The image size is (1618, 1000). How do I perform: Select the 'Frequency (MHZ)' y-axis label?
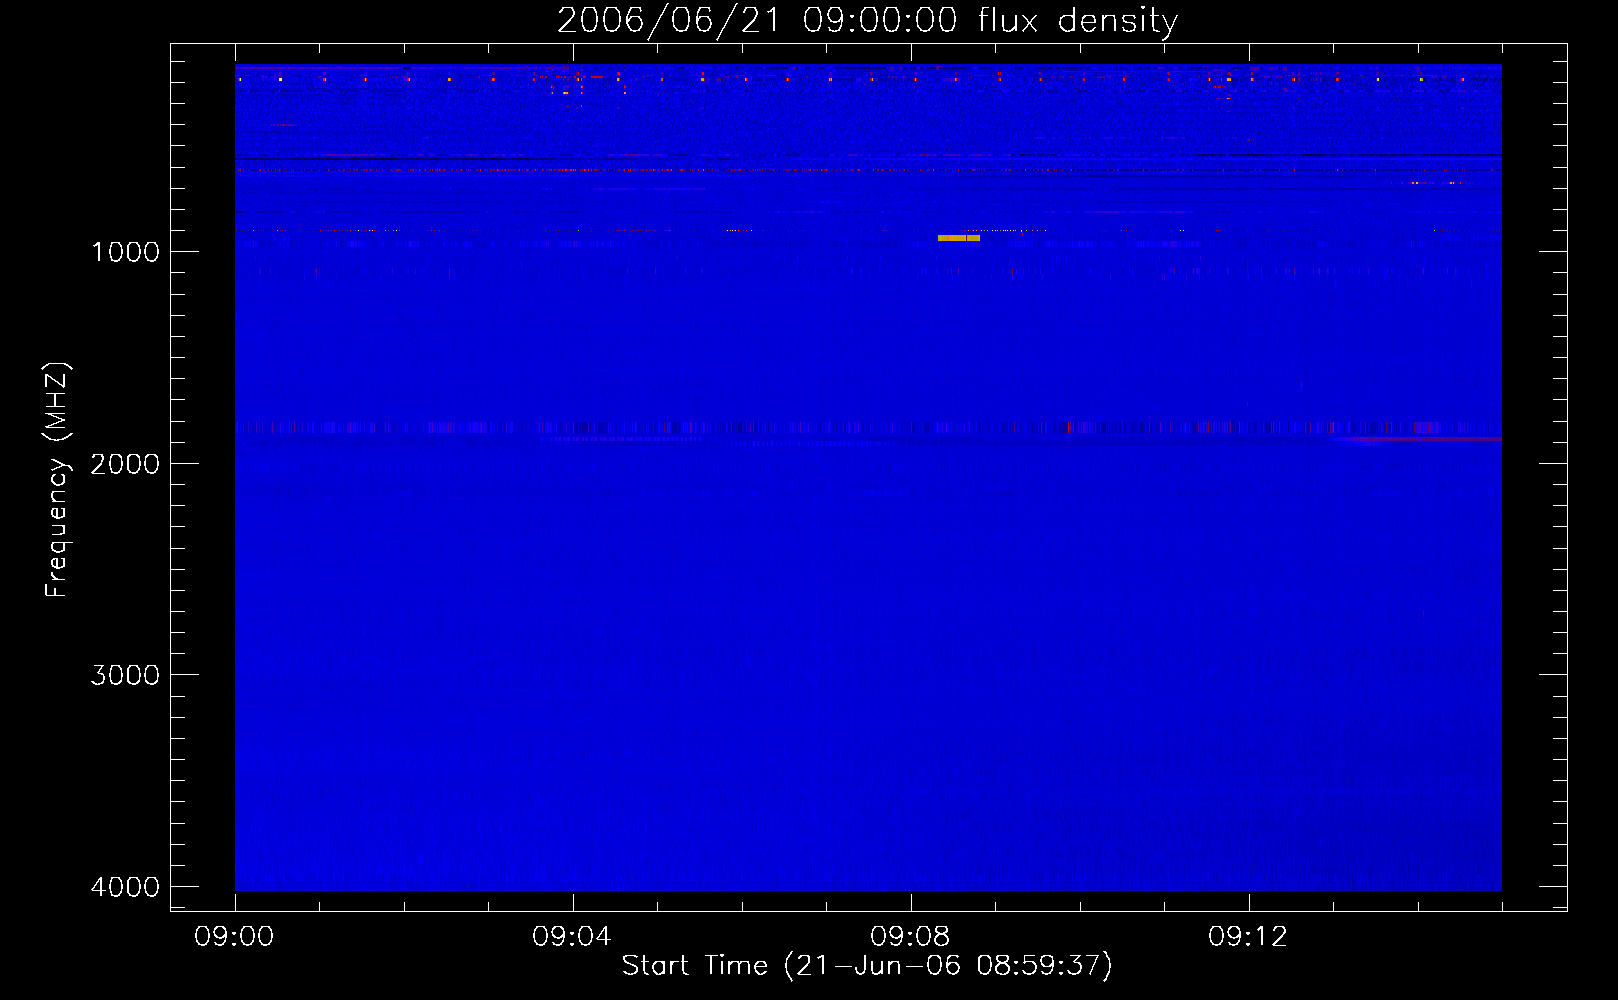[x=57, y=480]
